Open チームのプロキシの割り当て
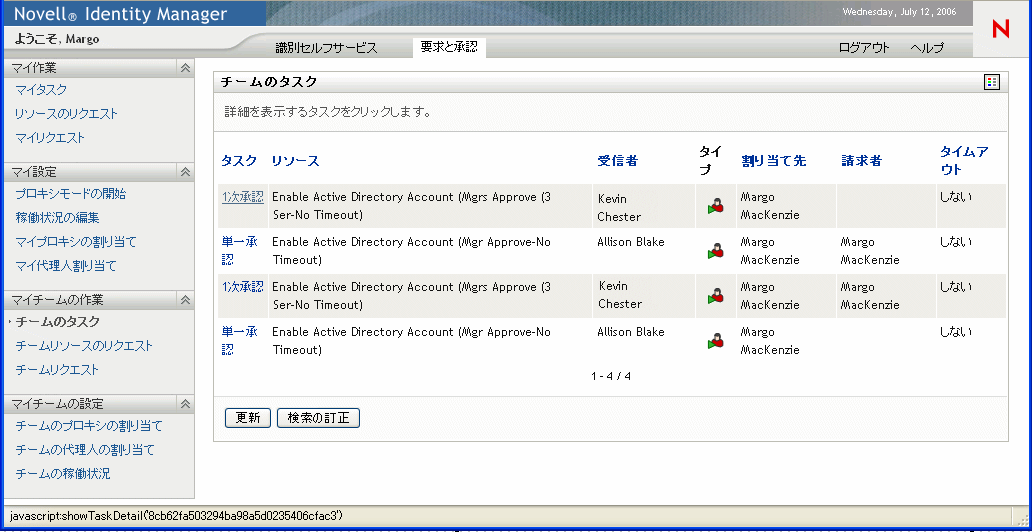The width and height of the screenshot is (1032, 532). coord(89,426)
